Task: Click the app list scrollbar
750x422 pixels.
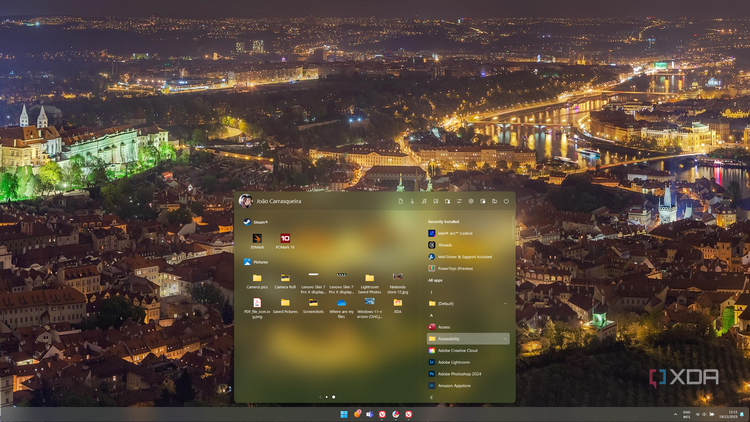Action: pos(513,229)
